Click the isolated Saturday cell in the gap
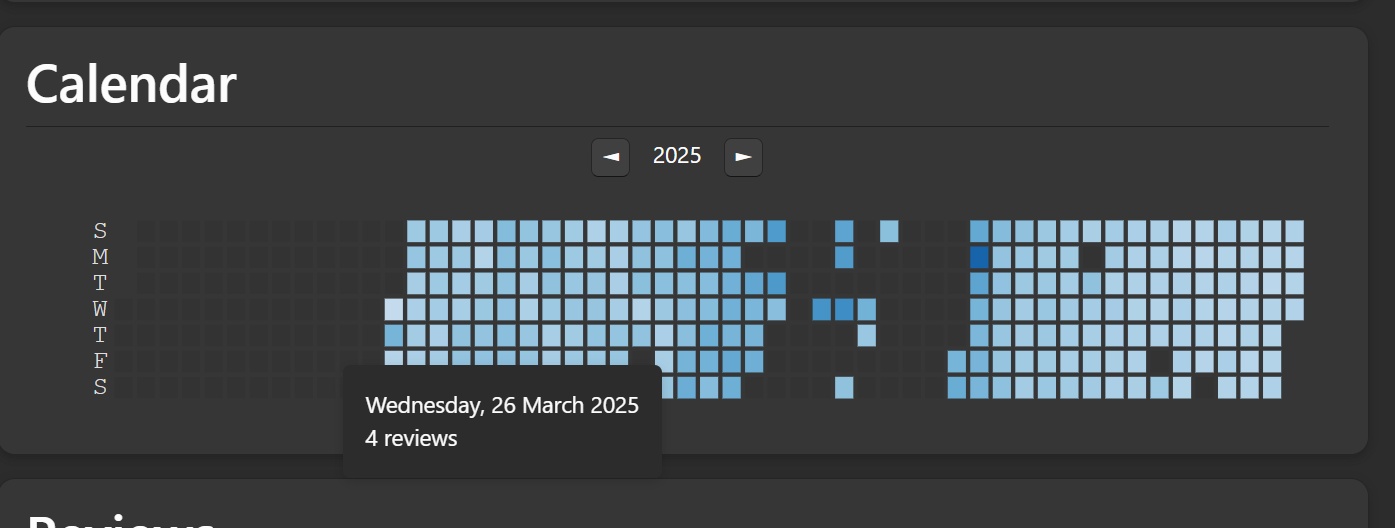 [x=844, y=387]
